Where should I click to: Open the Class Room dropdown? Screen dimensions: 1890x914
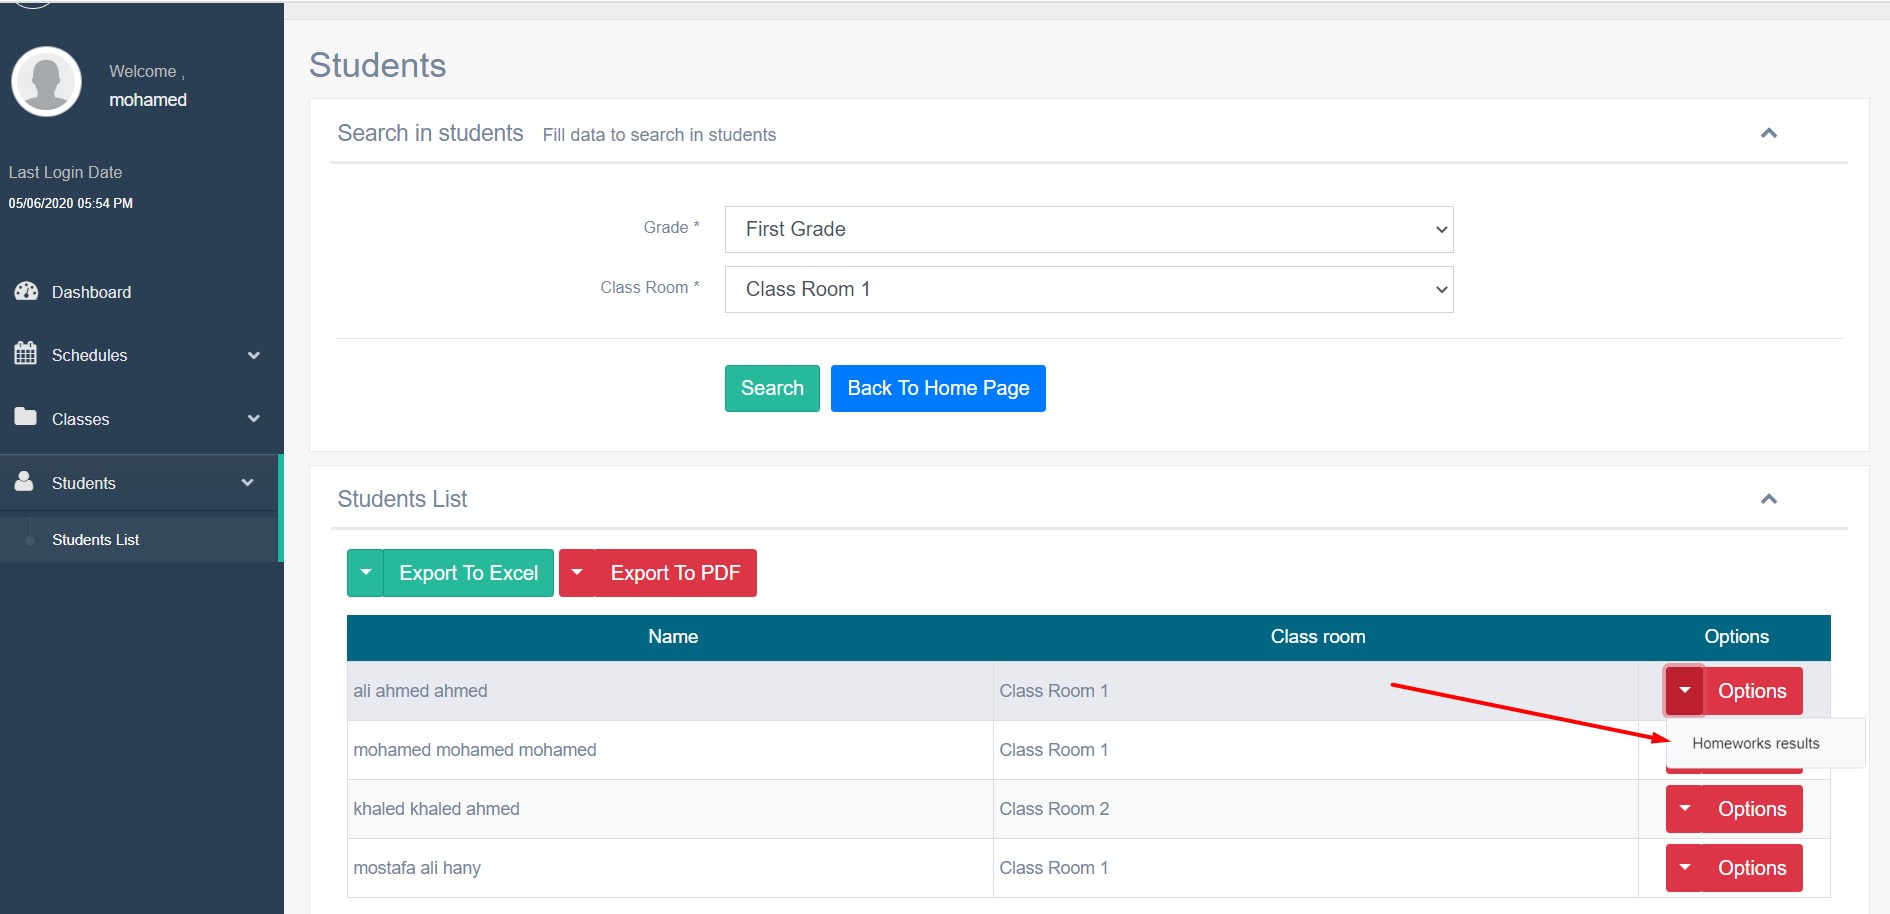coord(1088,289)
